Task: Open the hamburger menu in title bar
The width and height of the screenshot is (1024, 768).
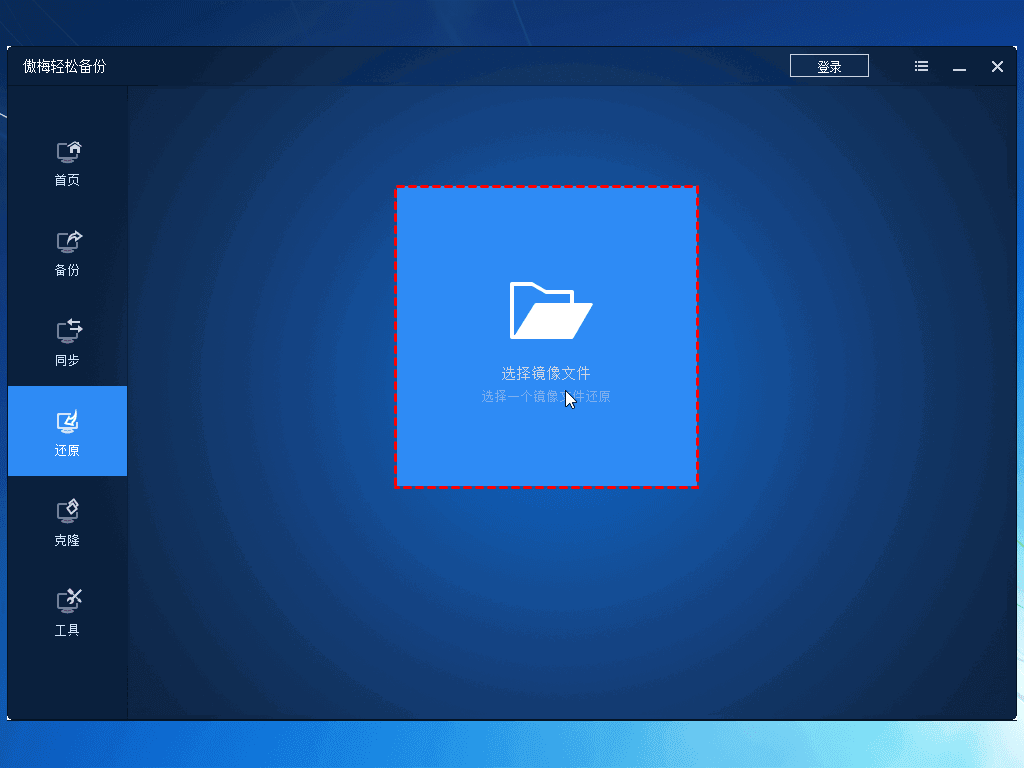Action: pos(921,66)
